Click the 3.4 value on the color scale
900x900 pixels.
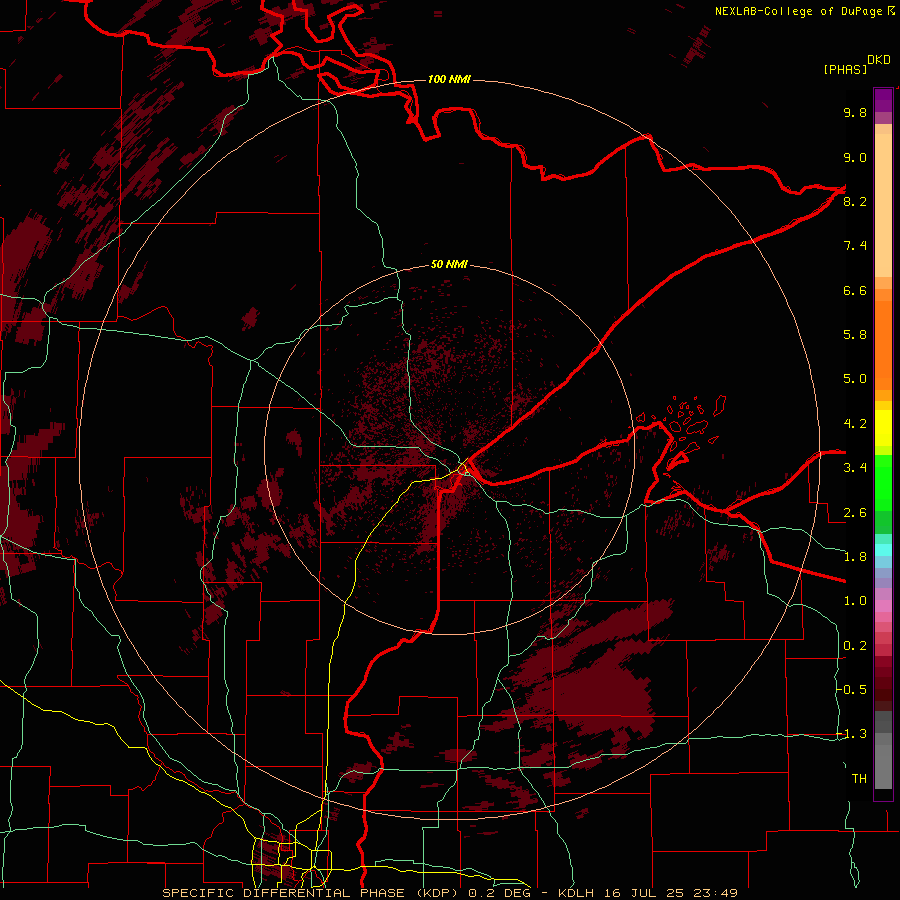[855, 468]
